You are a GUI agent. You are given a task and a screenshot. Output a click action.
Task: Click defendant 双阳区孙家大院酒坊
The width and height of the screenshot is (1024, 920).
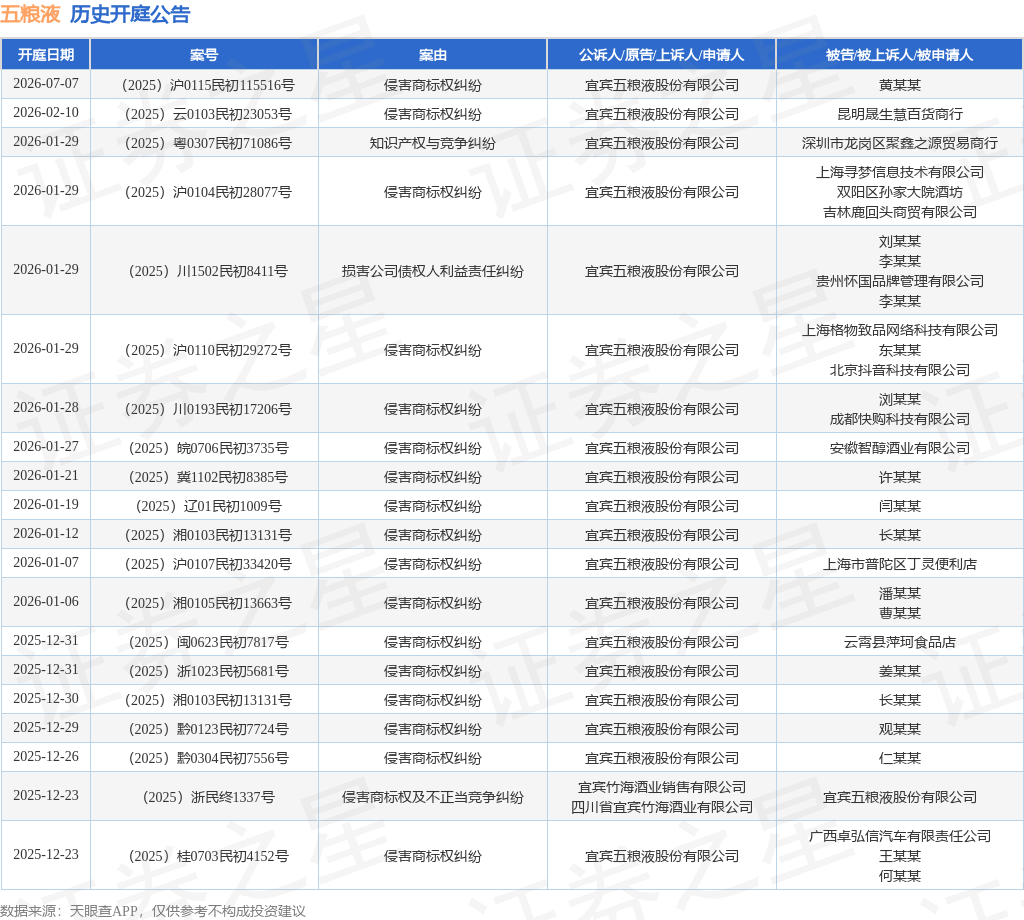pyautogui.click(x=899, y=192)
